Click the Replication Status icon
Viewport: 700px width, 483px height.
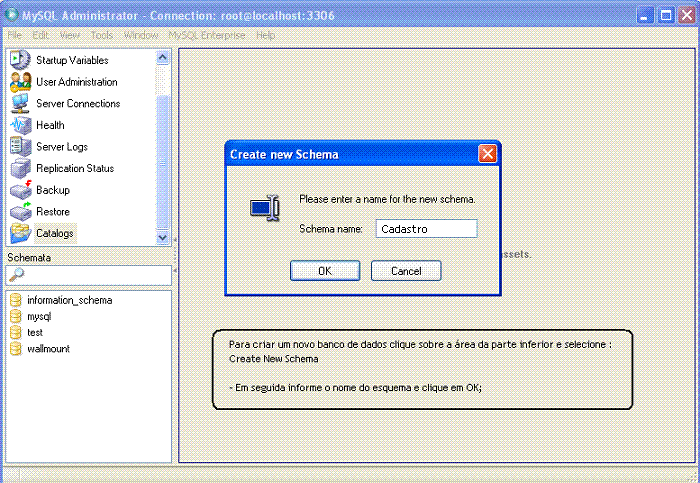[x=21, y=168]
